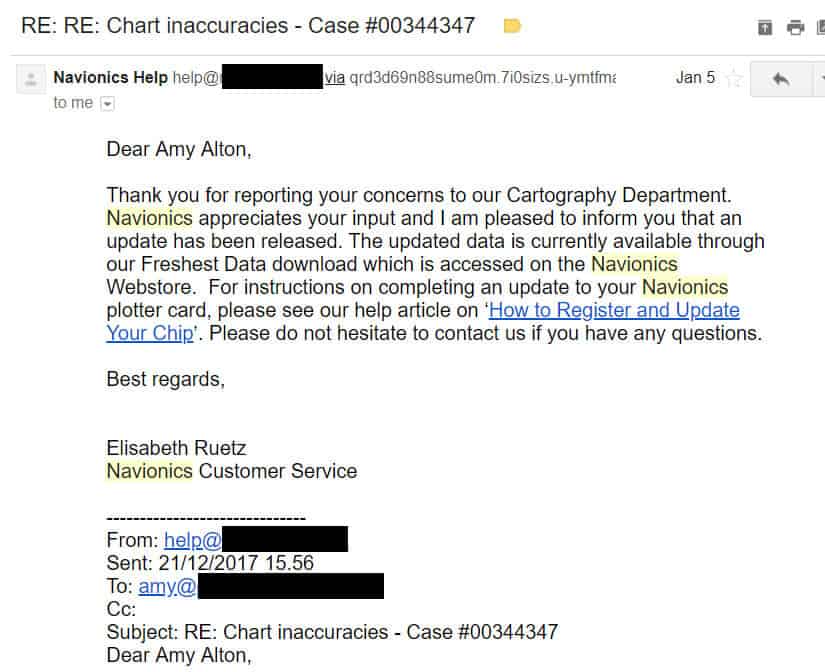Click highlighted Navionics in Customer Service signature

(149, 470)
